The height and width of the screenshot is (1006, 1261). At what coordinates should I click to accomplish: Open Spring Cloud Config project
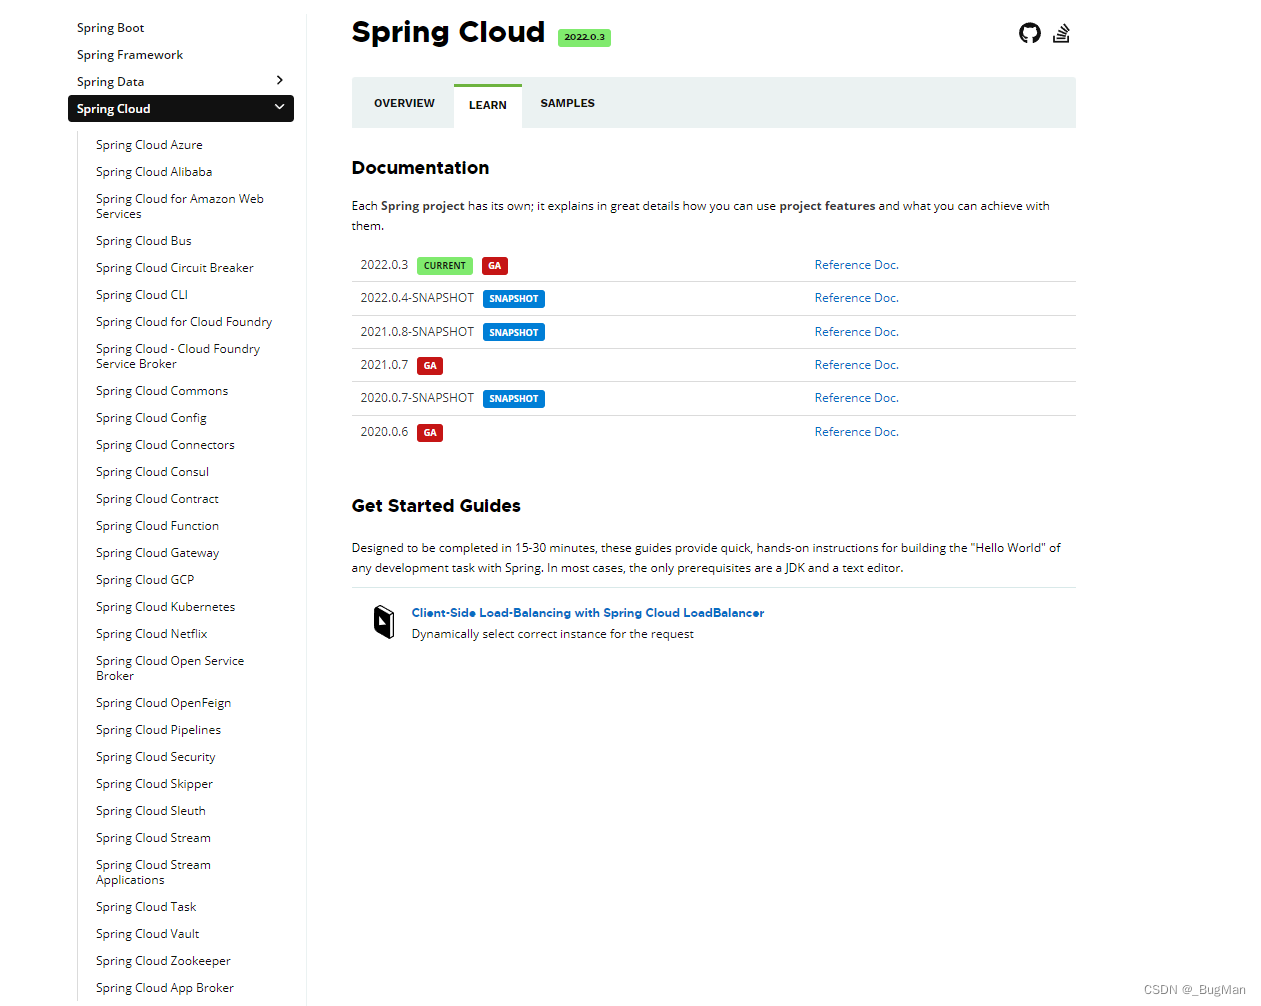tap(151, 418)
